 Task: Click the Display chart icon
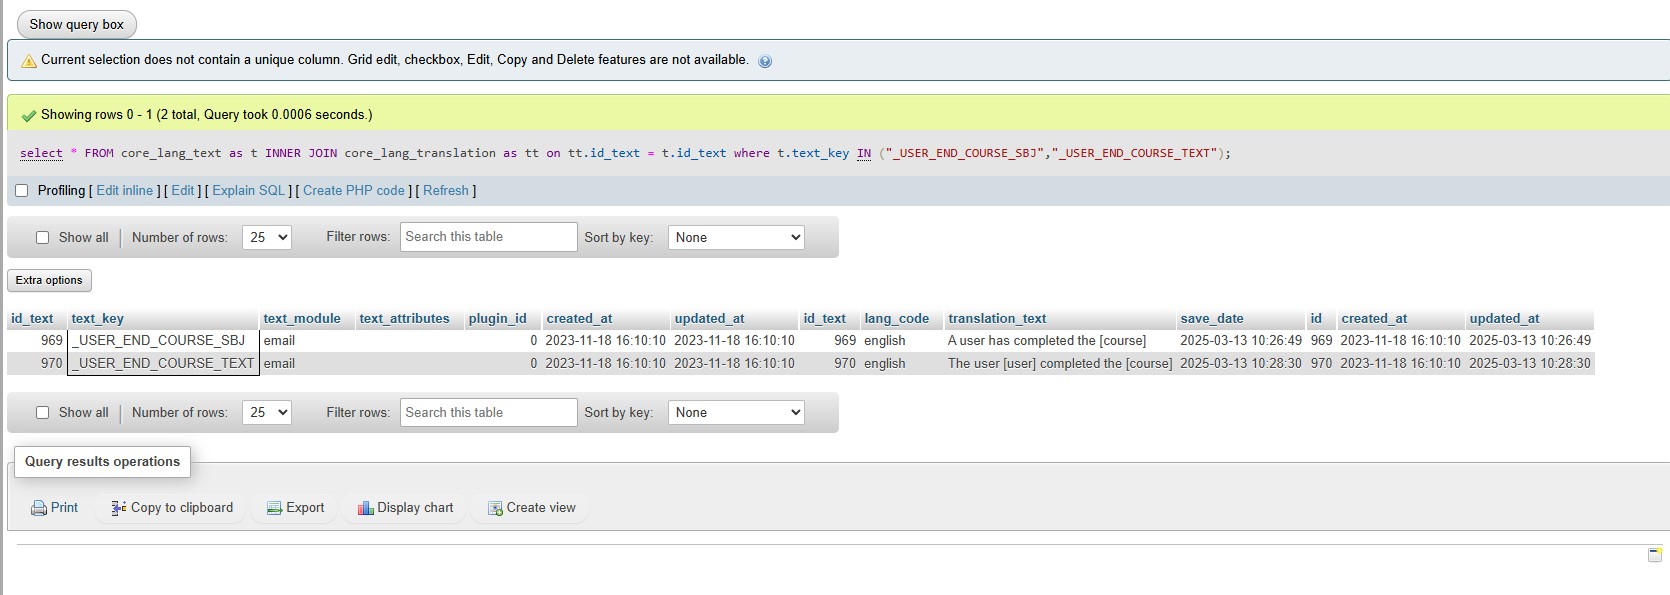coord(365,508)
